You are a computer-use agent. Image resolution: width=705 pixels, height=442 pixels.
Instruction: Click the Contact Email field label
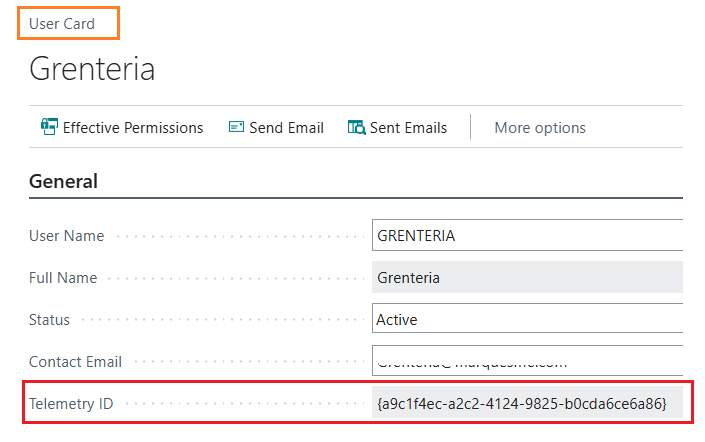[x=76, y=361]
